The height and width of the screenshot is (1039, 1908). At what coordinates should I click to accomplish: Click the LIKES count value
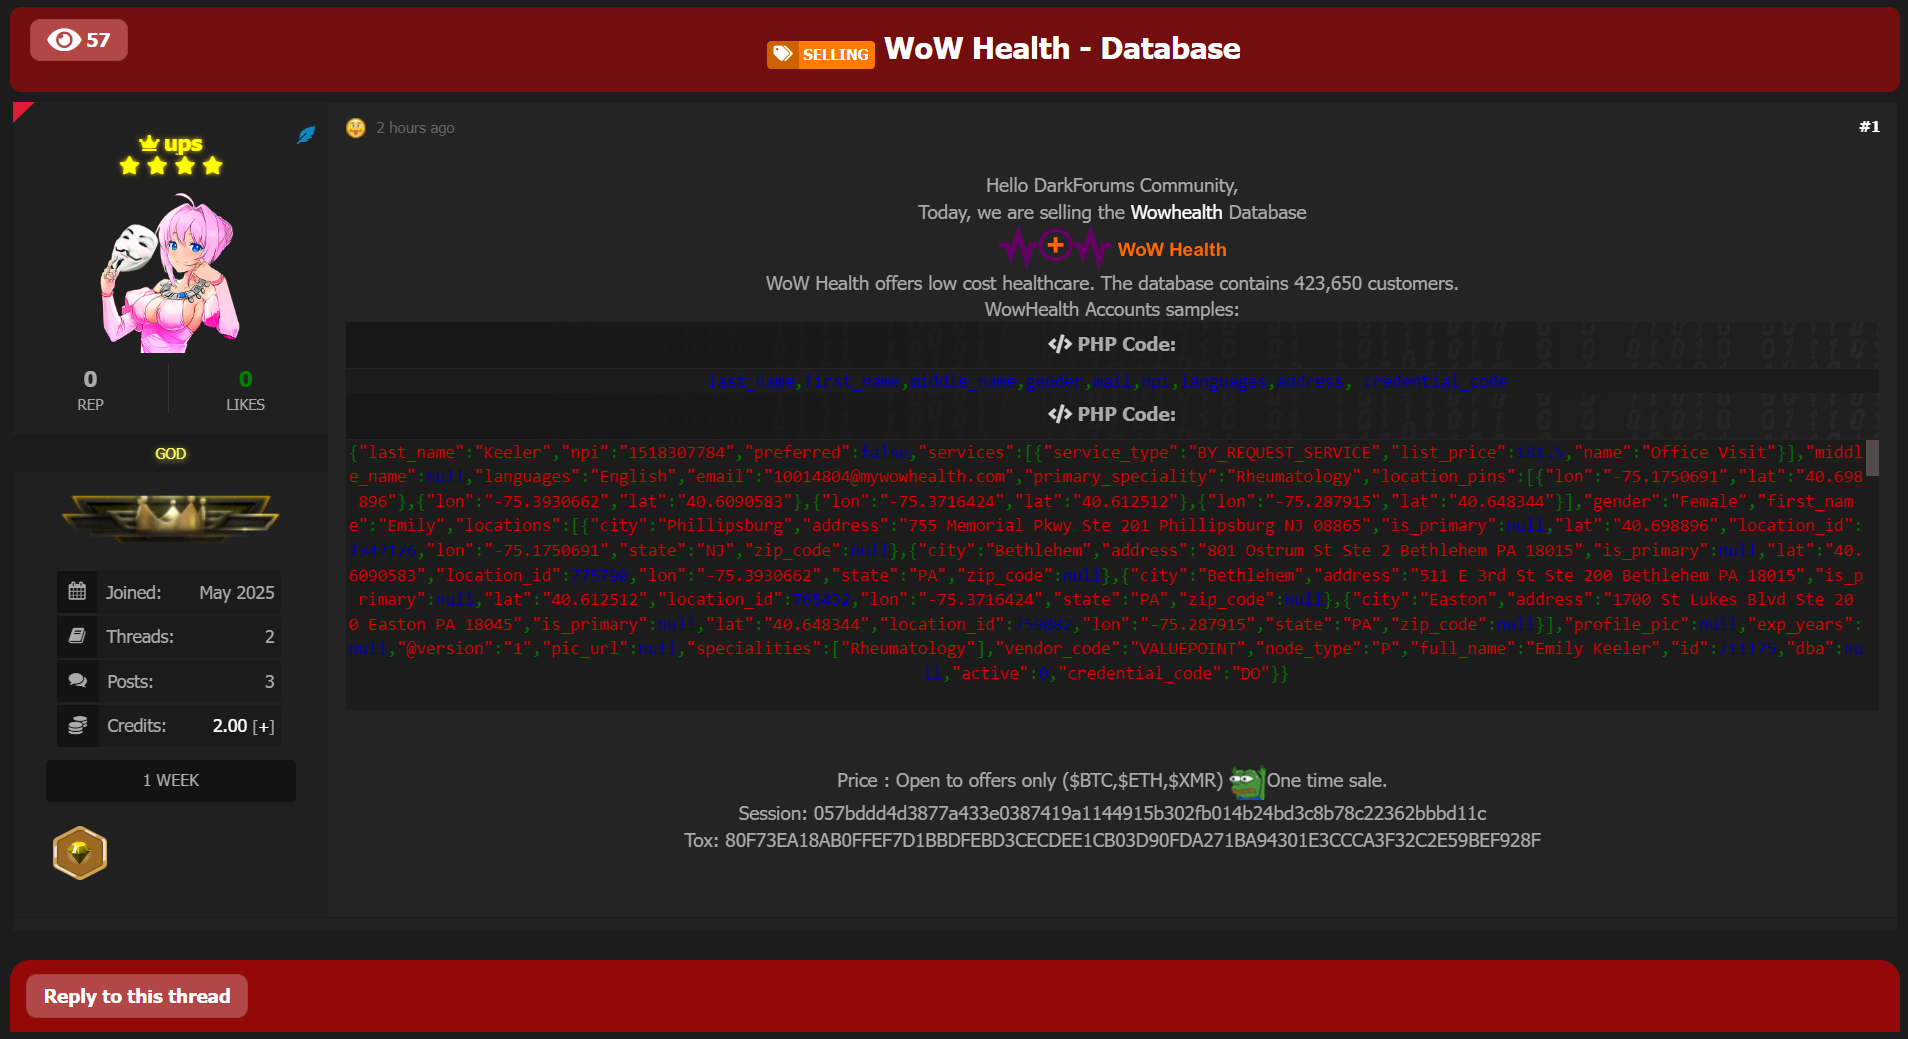246,379
